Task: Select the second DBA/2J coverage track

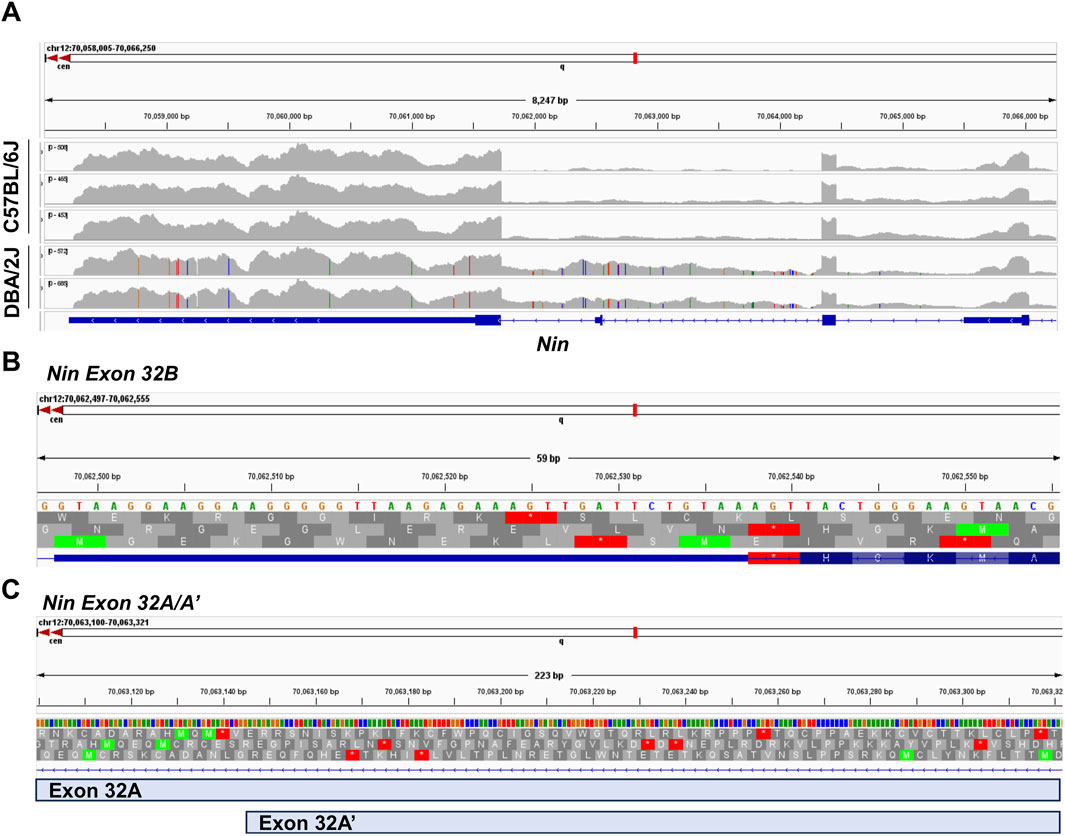Action: [x=550, y=293]
